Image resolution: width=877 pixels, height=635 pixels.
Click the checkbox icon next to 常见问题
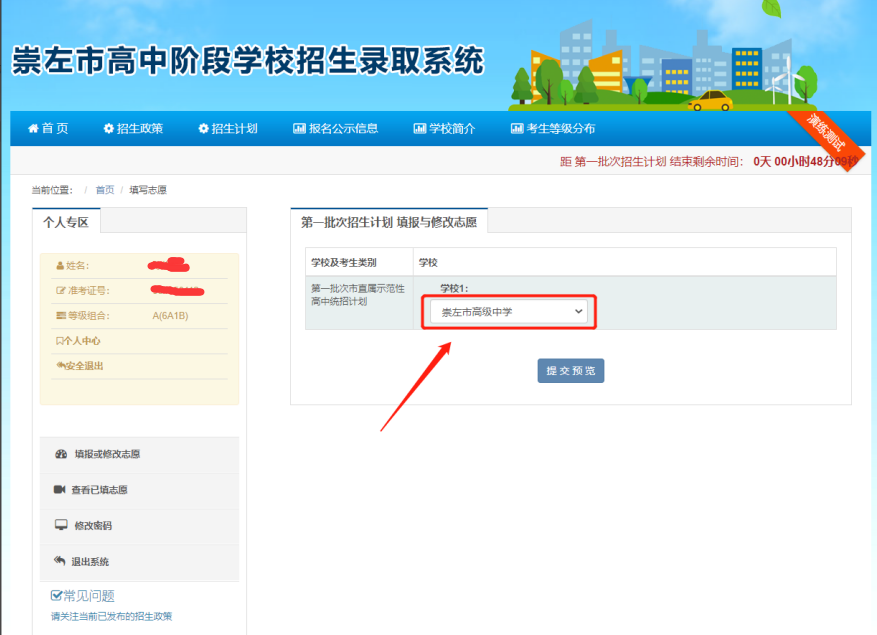click(57, 596)
